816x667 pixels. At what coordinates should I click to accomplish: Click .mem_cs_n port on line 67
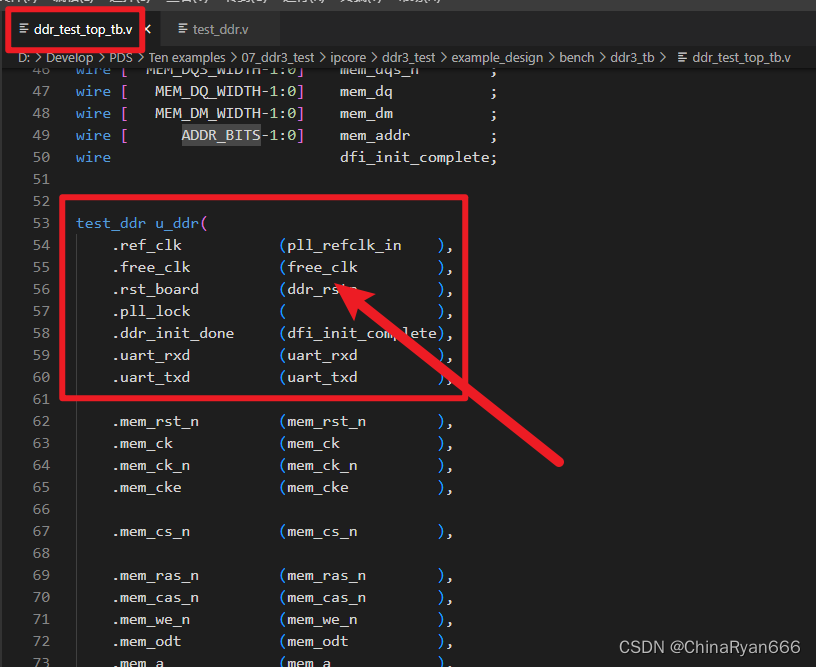(x=151, y=532)
